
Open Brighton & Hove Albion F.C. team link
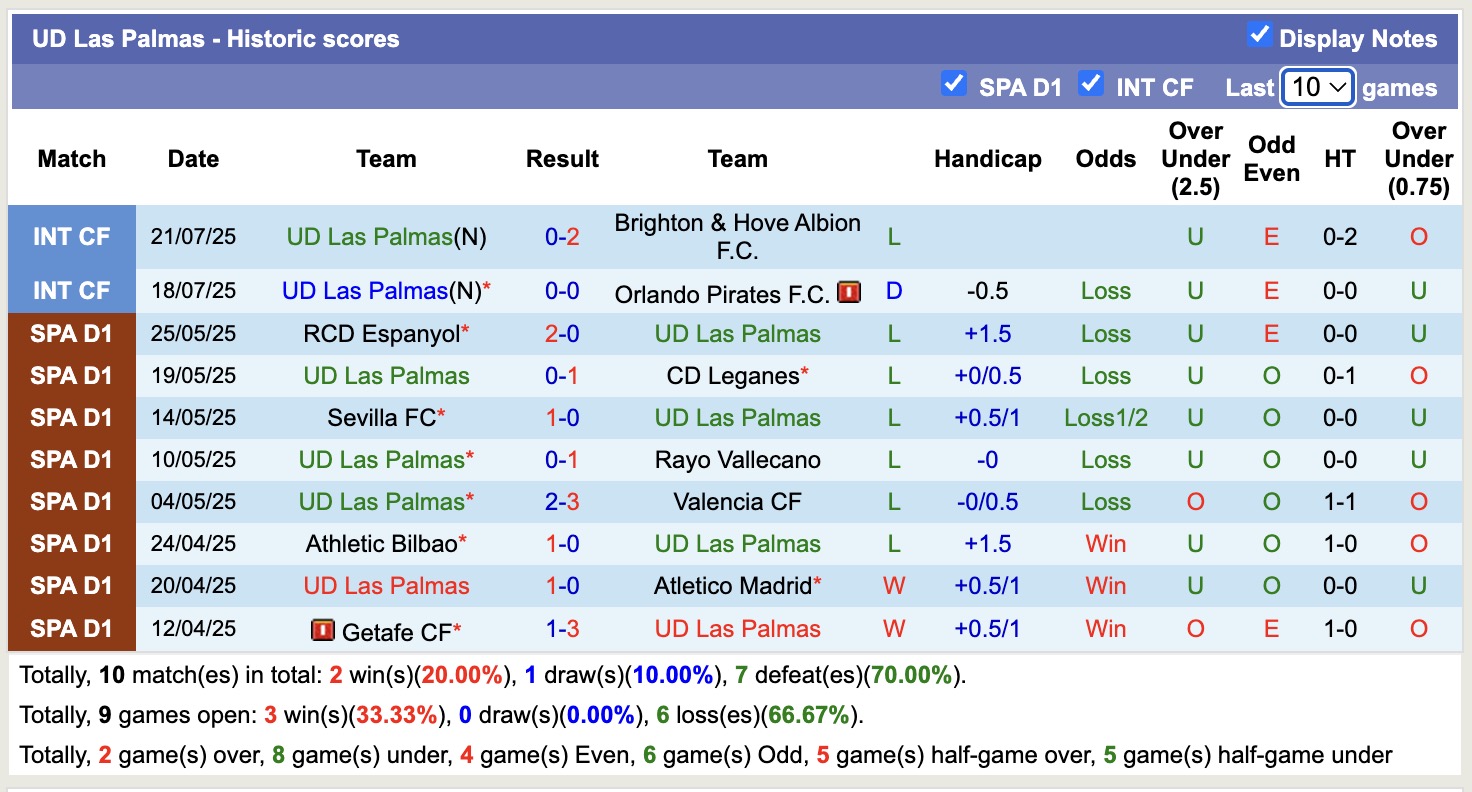(x=737, y=237)
